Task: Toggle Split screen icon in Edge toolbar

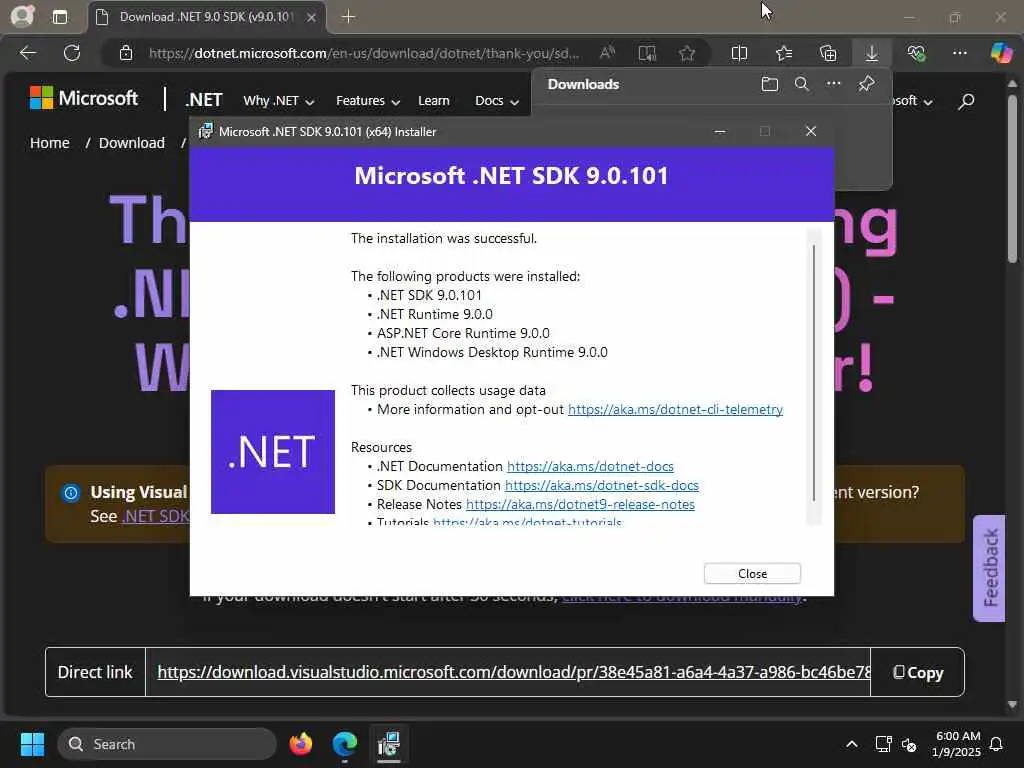Action: (x=739, y=53)
